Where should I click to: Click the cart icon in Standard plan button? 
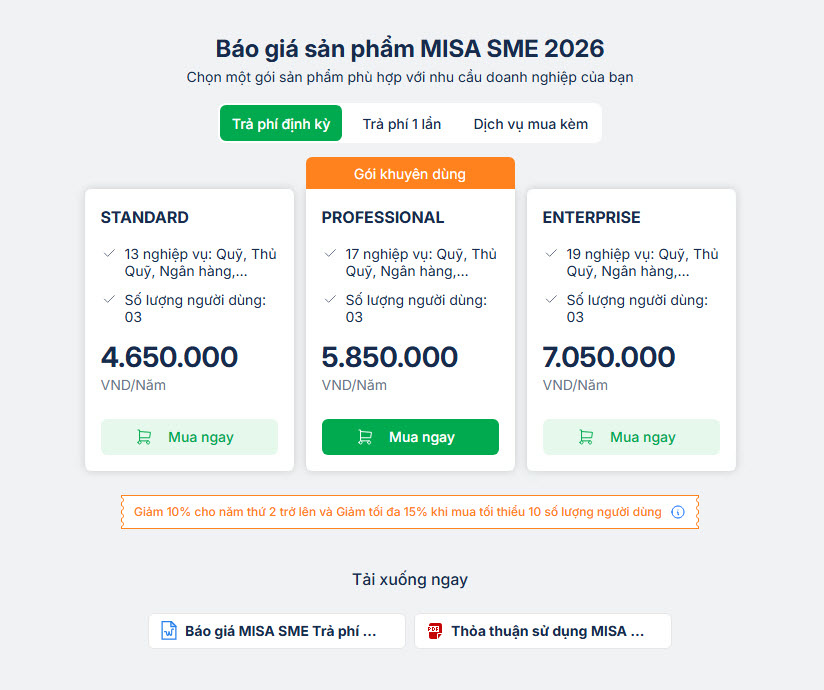(144, 437)
